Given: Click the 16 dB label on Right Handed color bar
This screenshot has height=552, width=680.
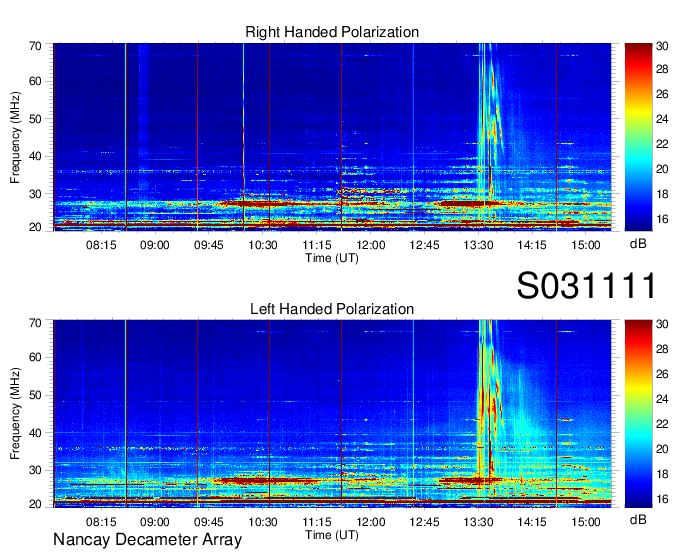Looking at the screenshot, I should tap(662, 219).
